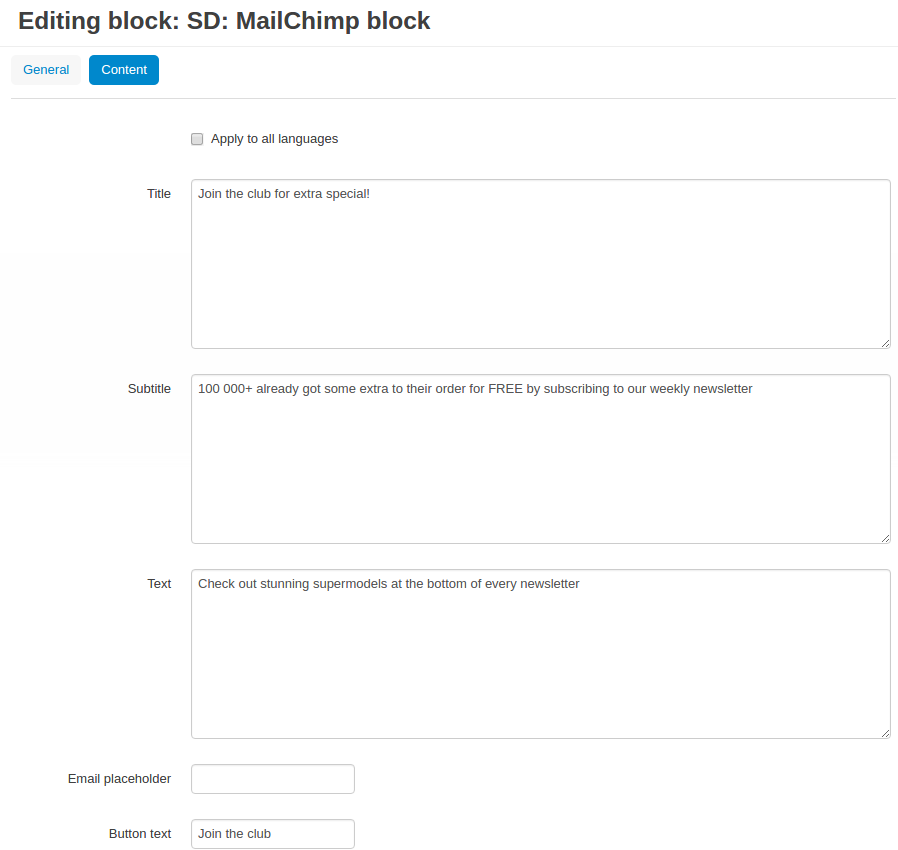Click the Subtitle textarea resize grip

pos(885,538)
